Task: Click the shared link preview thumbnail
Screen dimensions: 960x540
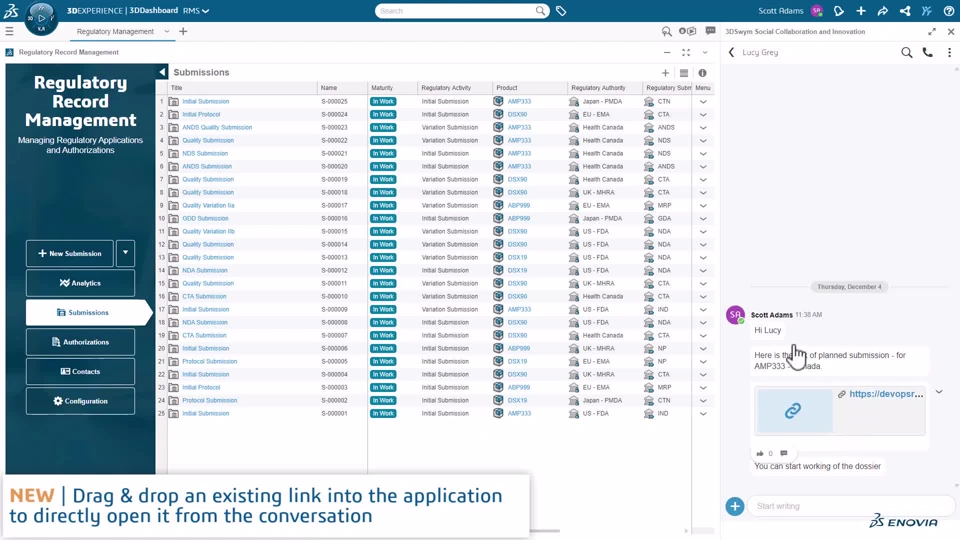Action: [x=794, y=411]
